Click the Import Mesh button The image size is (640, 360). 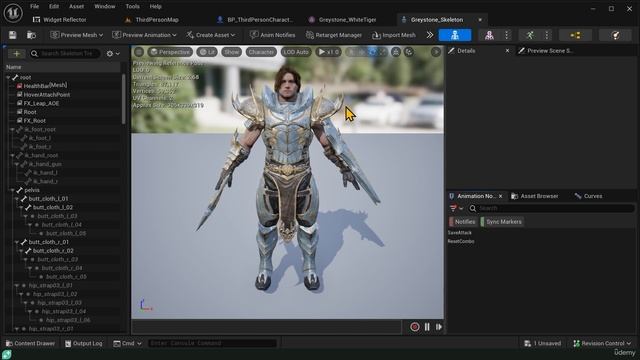pyautogui.click(x=393, y=35)
